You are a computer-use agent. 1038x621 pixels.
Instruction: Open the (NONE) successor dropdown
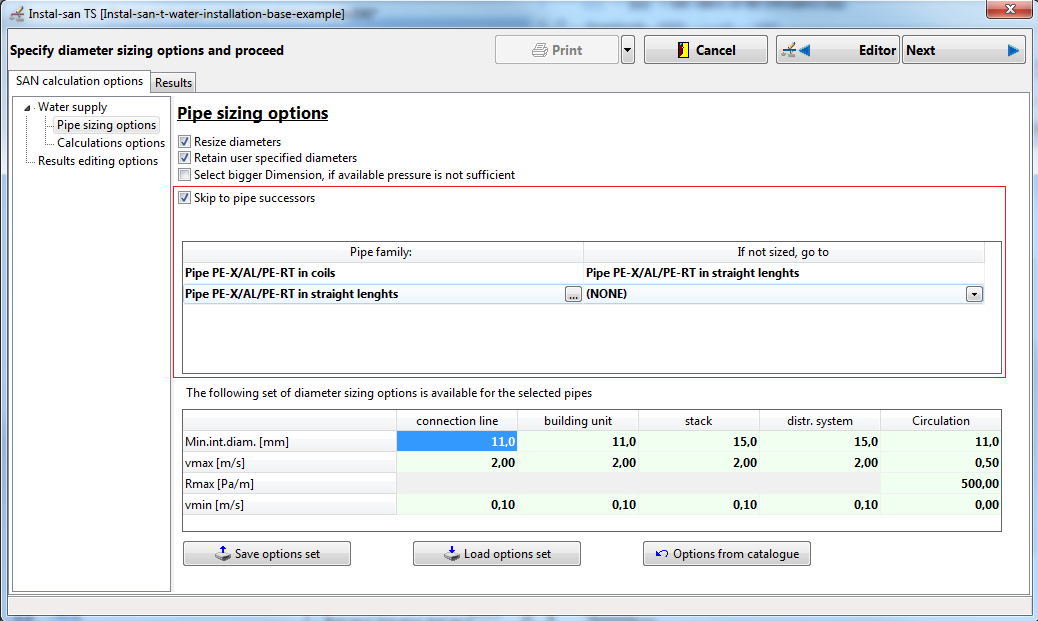974,294
